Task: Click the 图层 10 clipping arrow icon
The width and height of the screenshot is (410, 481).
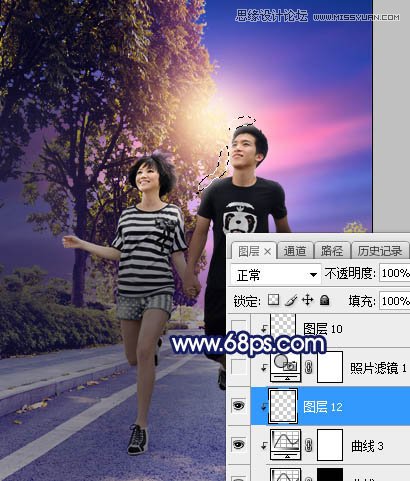Action: (264, 329)
